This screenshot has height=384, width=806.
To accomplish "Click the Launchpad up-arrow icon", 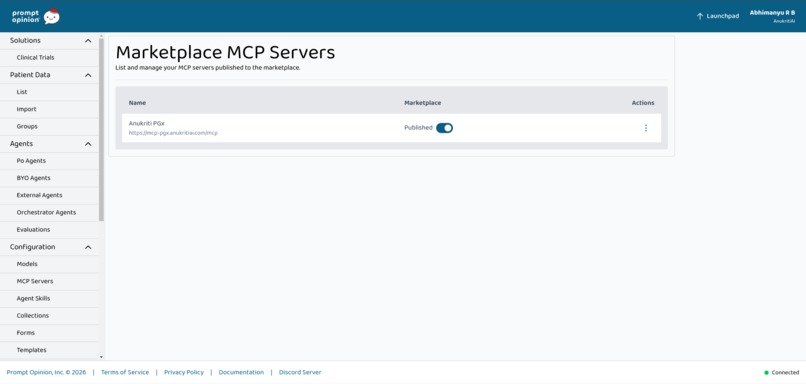I will (x=700, y=16).
